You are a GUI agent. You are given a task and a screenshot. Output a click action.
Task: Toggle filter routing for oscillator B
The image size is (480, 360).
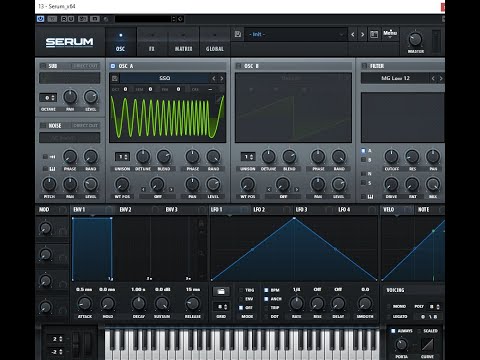[364, 160]
